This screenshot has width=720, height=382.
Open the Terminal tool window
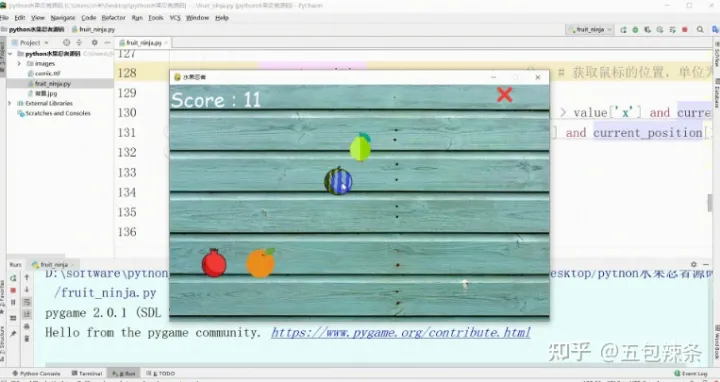click(87, 374)
